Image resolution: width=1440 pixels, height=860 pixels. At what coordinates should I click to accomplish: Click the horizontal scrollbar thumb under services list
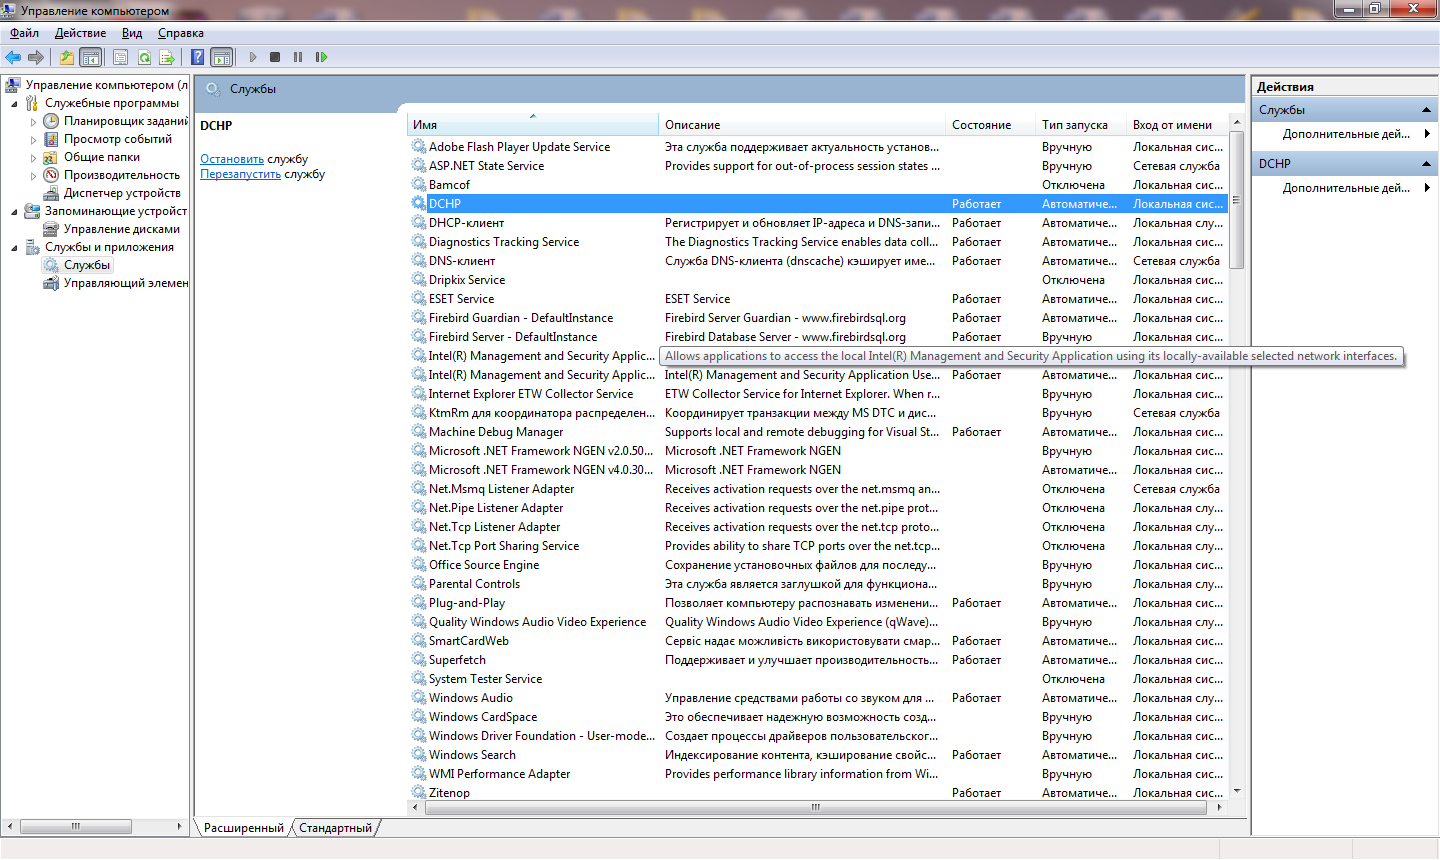tap(815, 807)
